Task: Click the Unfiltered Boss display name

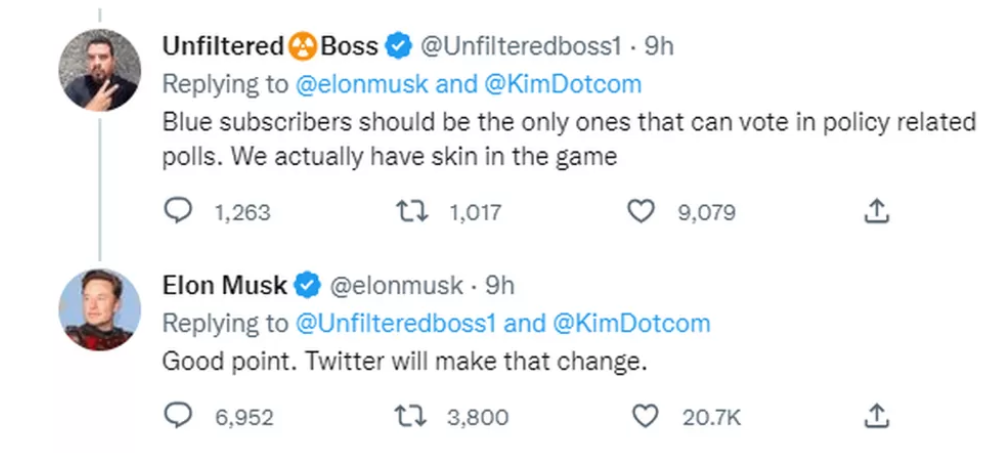Action: coord(270,46)
